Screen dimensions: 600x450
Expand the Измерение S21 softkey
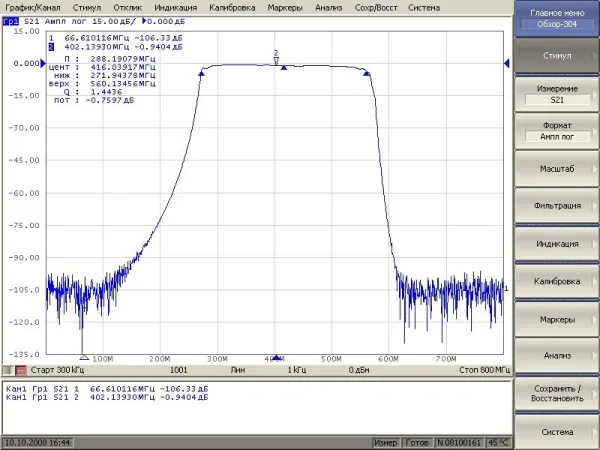pyautogui.click(x=556, y=95)
